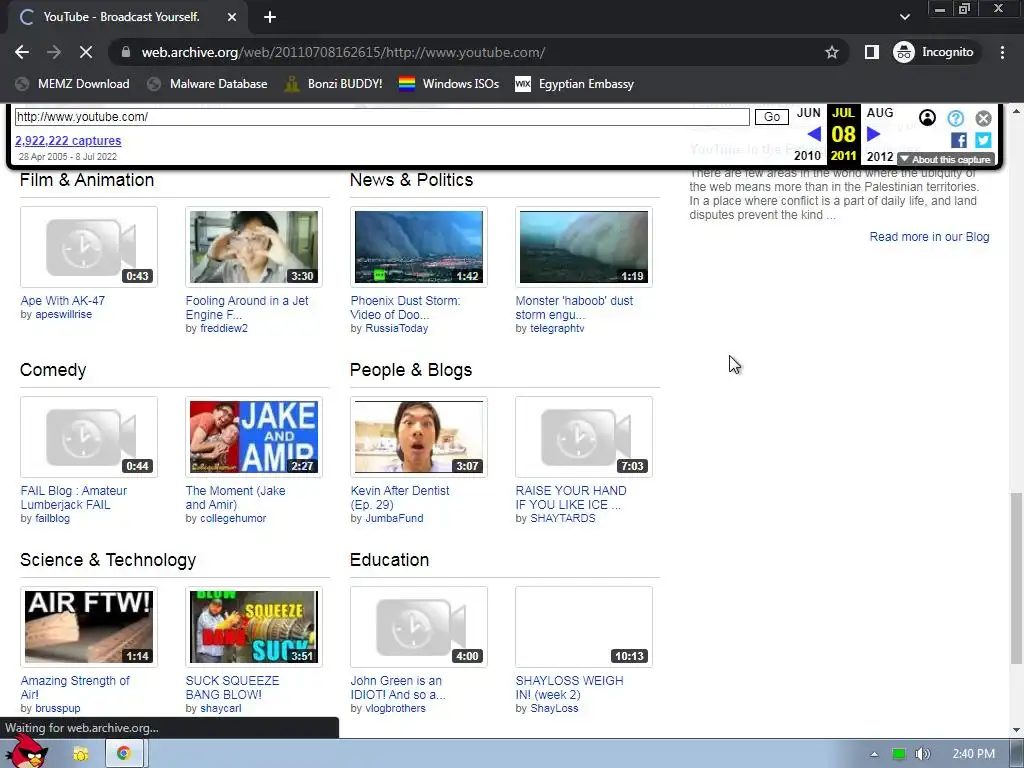Open the Windows ISOs bookmark
Viewport: 1024px width, 768px height.
[449, 84]
